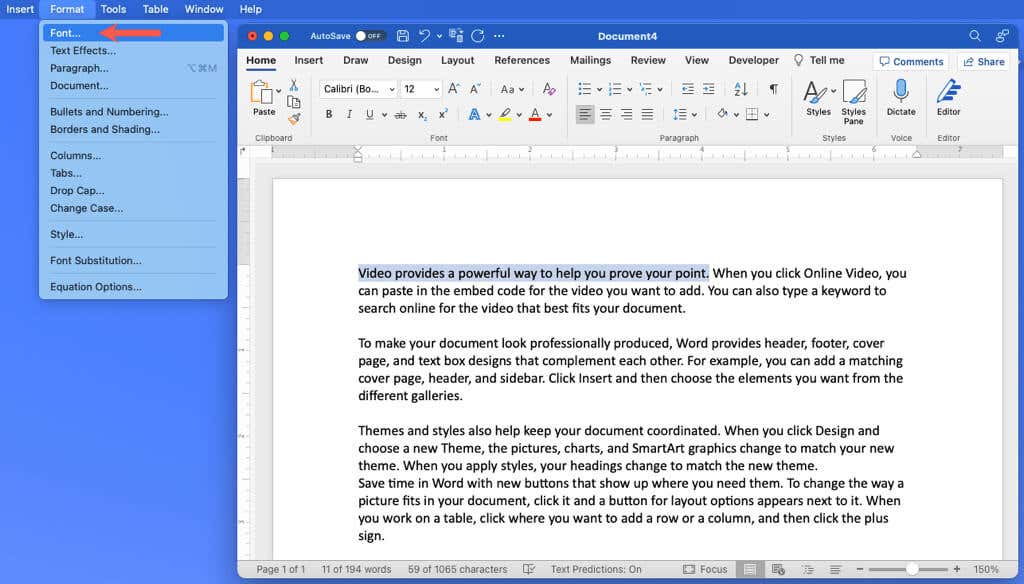Screen dimensions: 1024x584
Task: Apply italic with the Italic icon
Action: tap(350, 115)
